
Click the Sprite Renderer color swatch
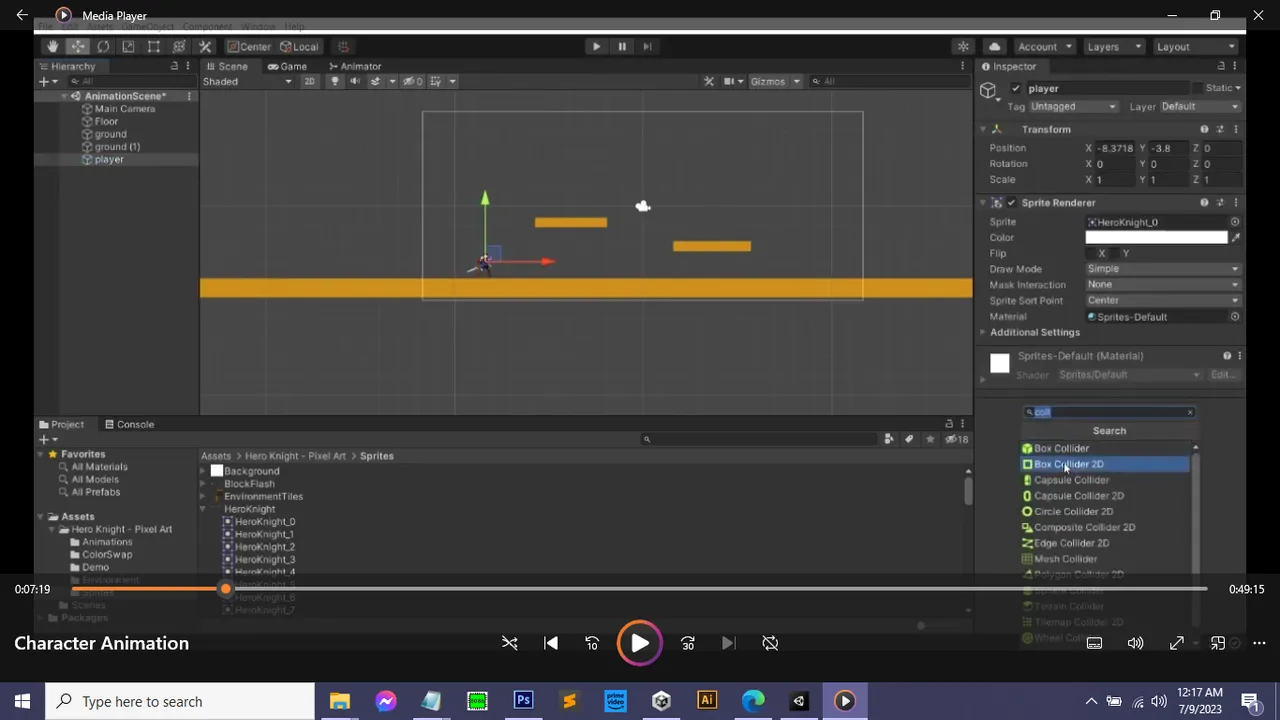(x=1157, y=238)
